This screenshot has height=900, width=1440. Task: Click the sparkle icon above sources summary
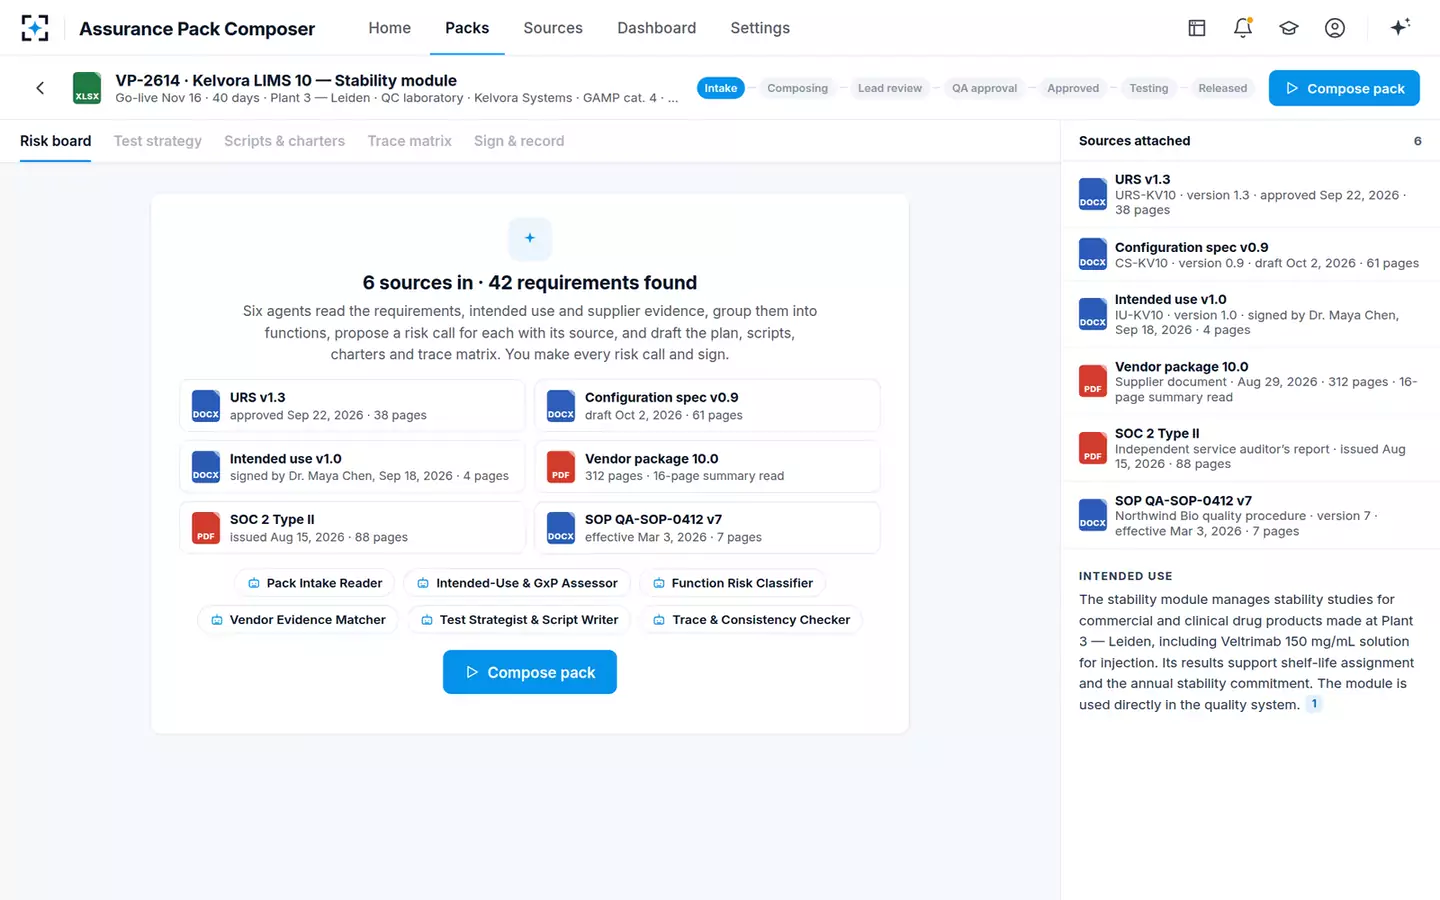pyautogui.click(x=530, y=238)
